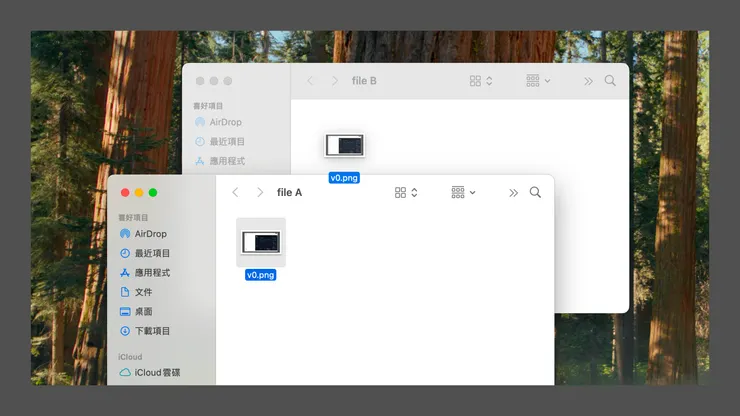
Task: Open search in file A window
Action: point(535,192)
